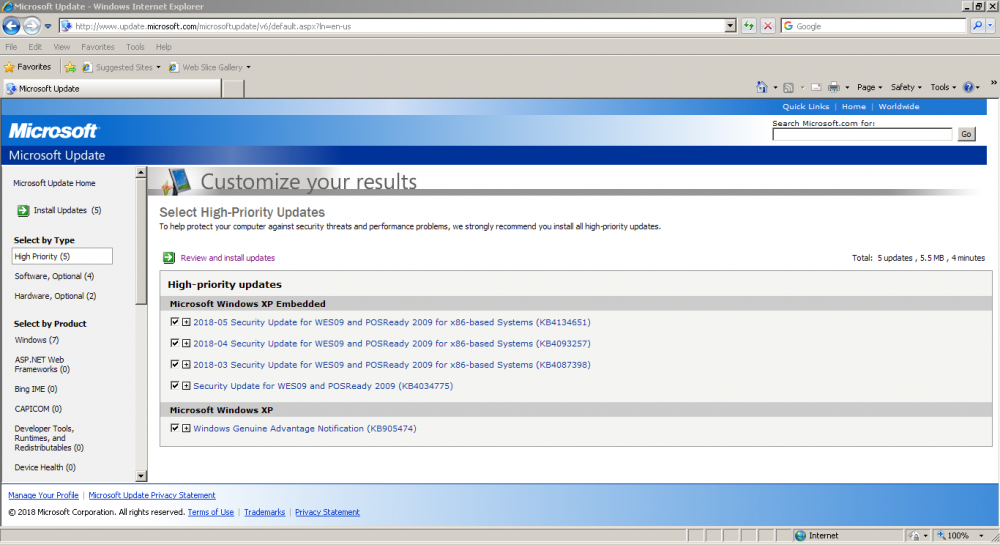1000x545 pixels.
Task: Expand details for the KB4087398 update
Action: pyautogui.click(x=186, y=365)
